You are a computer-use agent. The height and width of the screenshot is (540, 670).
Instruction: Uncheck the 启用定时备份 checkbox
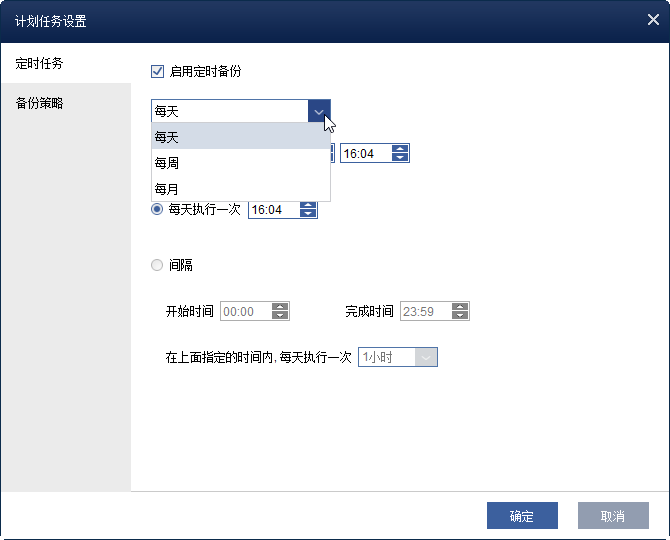click(x=157, y=71)
